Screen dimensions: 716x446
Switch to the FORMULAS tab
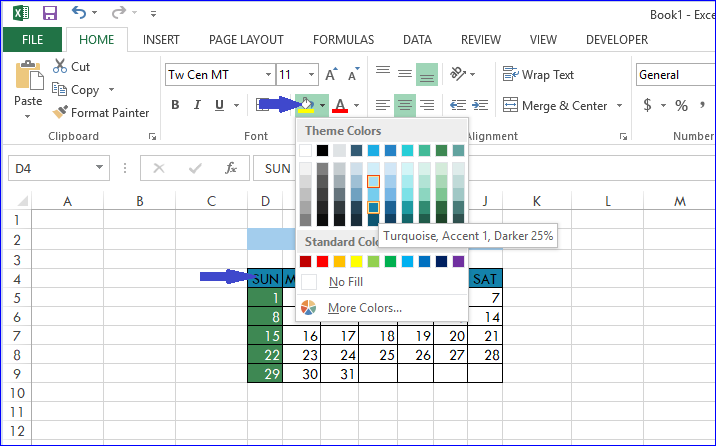click(x=343, y=40)
